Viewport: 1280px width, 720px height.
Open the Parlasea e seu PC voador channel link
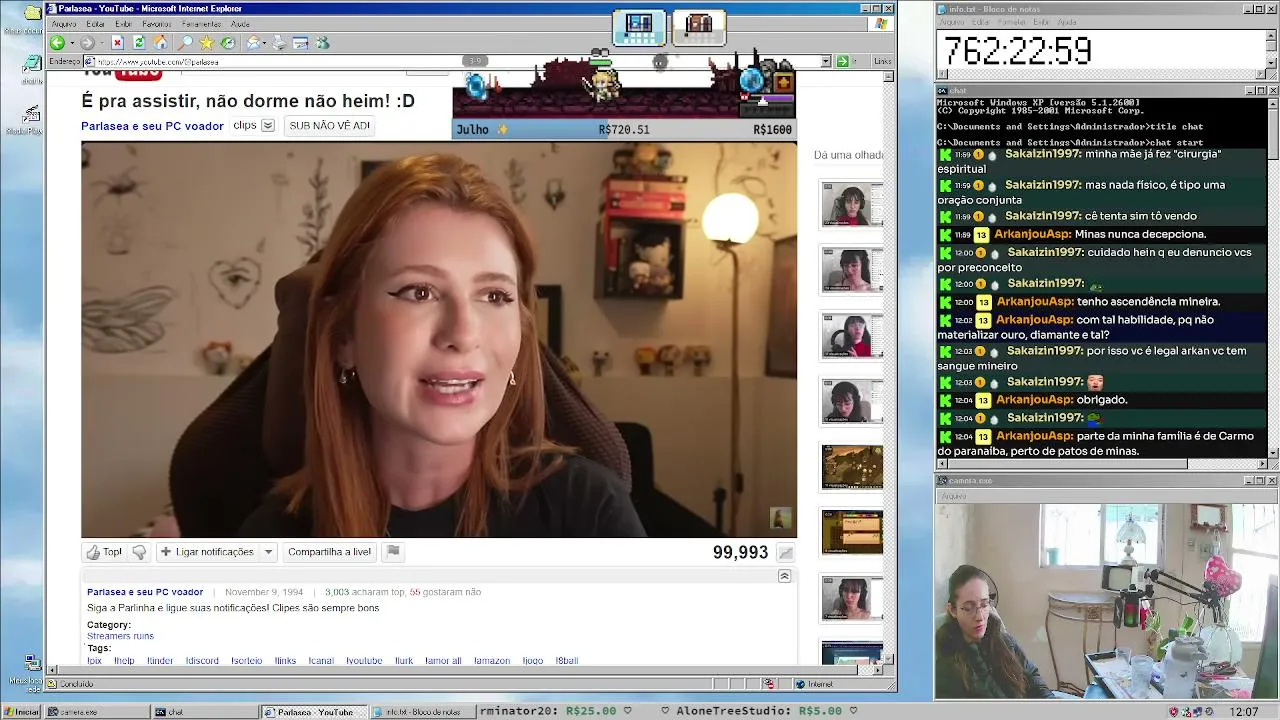(152, 126)
